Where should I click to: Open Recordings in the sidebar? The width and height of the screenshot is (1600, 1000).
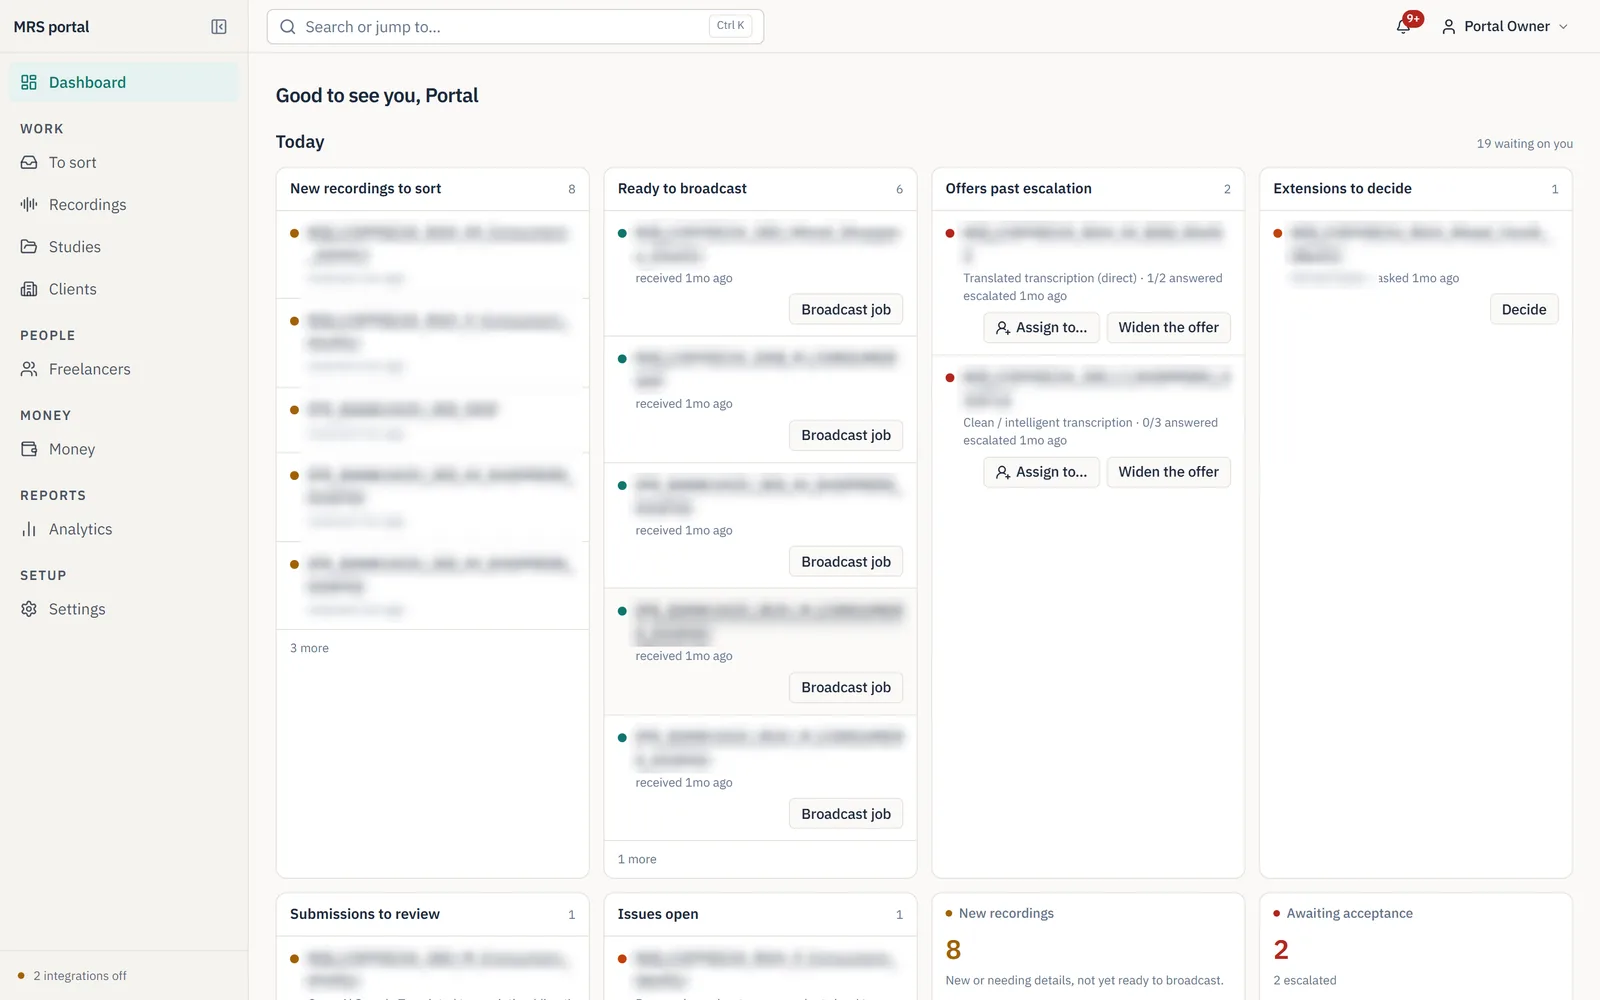point(124,204)
